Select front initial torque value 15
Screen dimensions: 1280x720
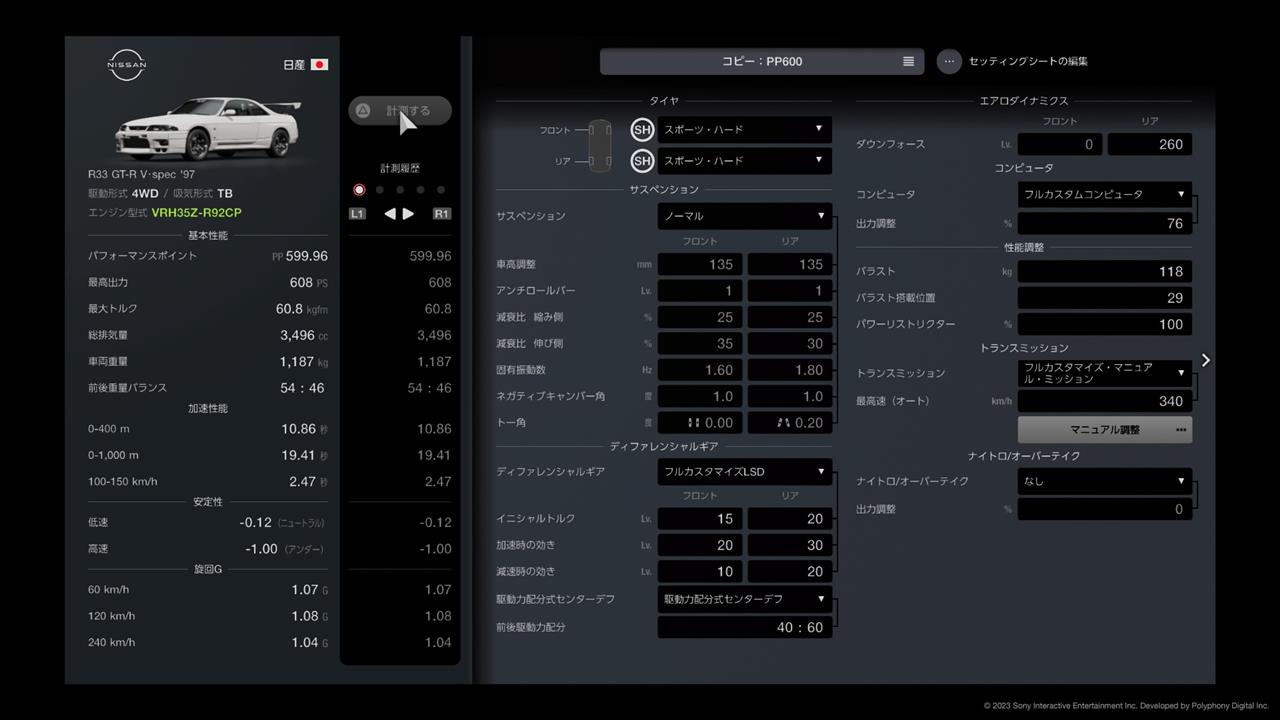[x=700, y=518]
